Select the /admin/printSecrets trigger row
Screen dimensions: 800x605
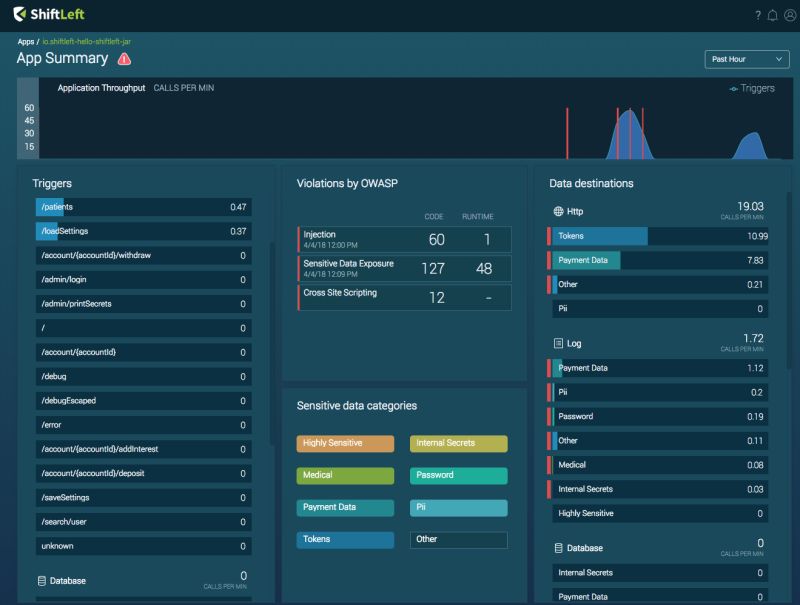[x=144, y=304]
